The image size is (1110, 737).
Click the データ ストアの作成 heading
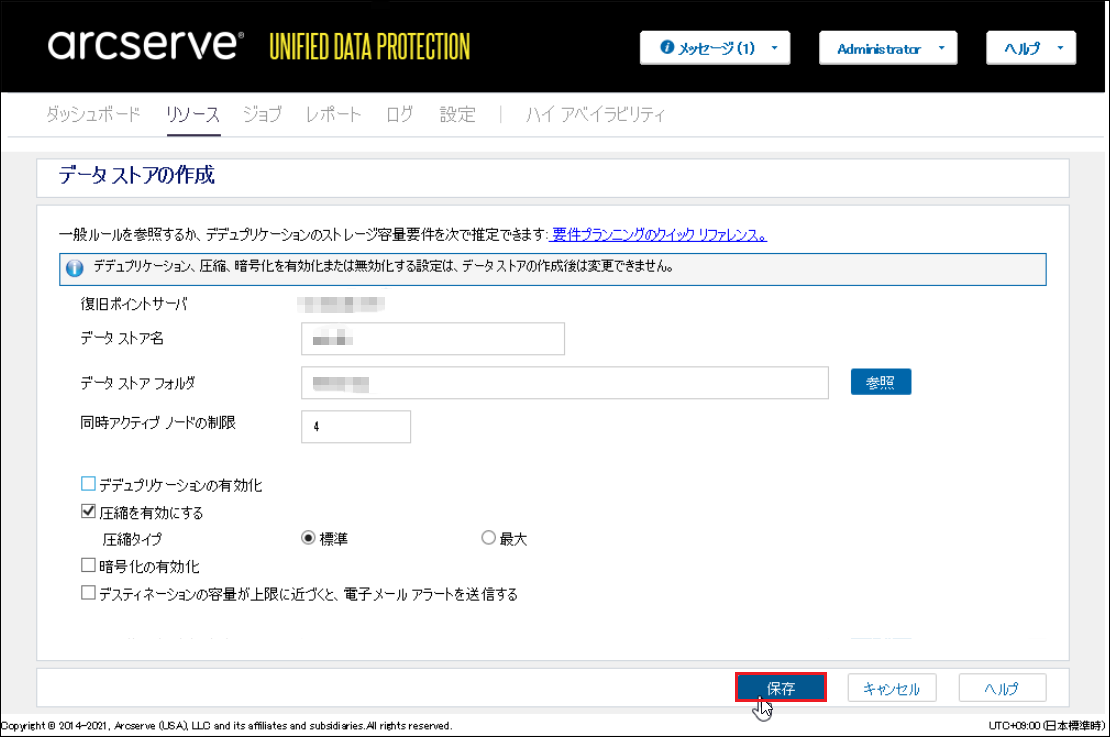[x=137, y=174]
